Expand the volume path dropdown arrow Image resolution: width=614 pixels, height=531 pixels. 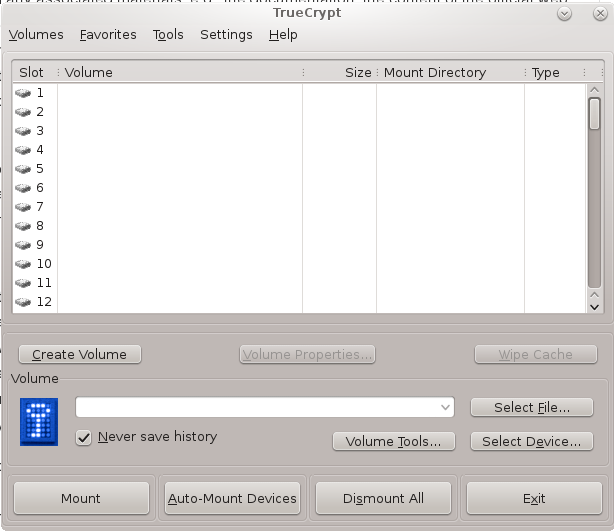445,407
